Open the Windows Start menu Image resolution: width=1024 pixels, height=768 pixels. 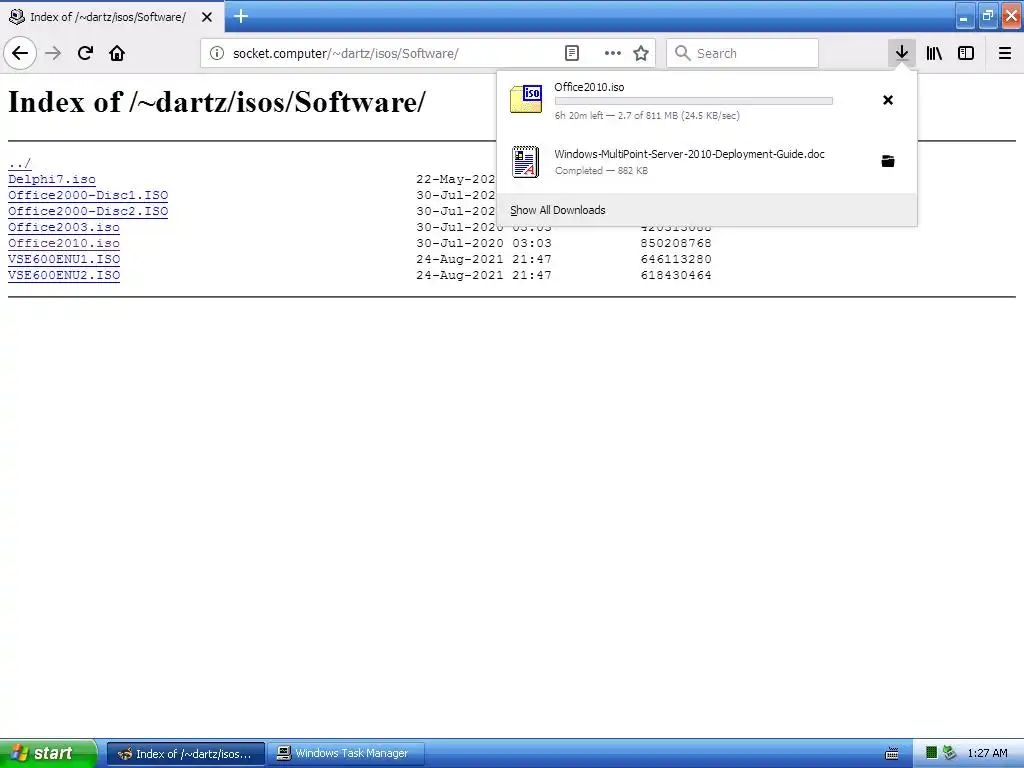[x=48, y=753]
